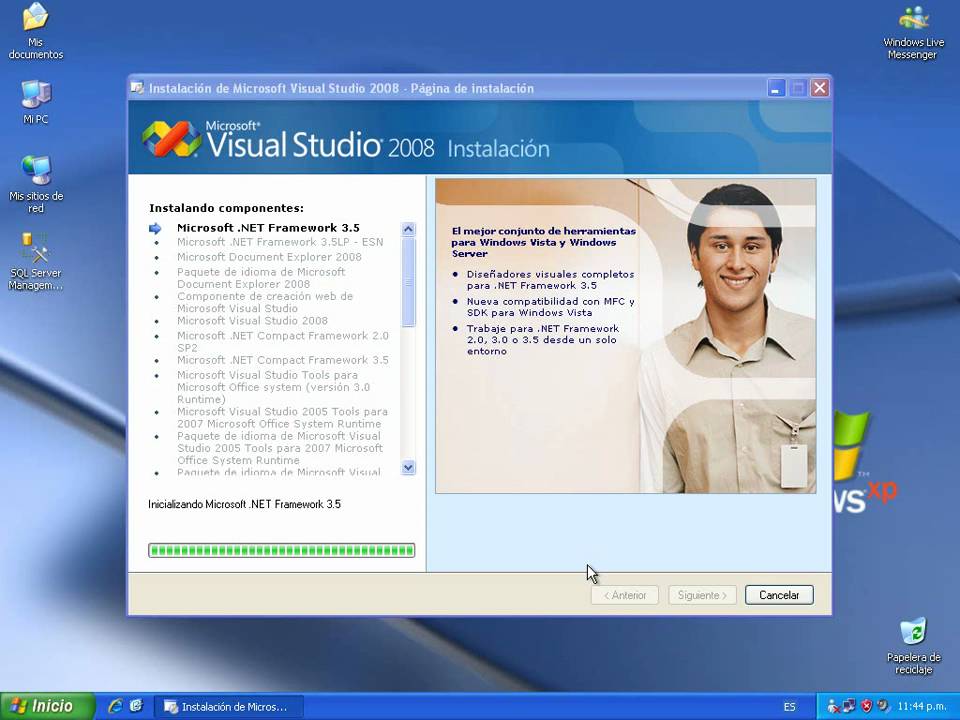The image size is (960, 720).
Task: Open Mis sitios de red icon
Action: click(36, 184)
